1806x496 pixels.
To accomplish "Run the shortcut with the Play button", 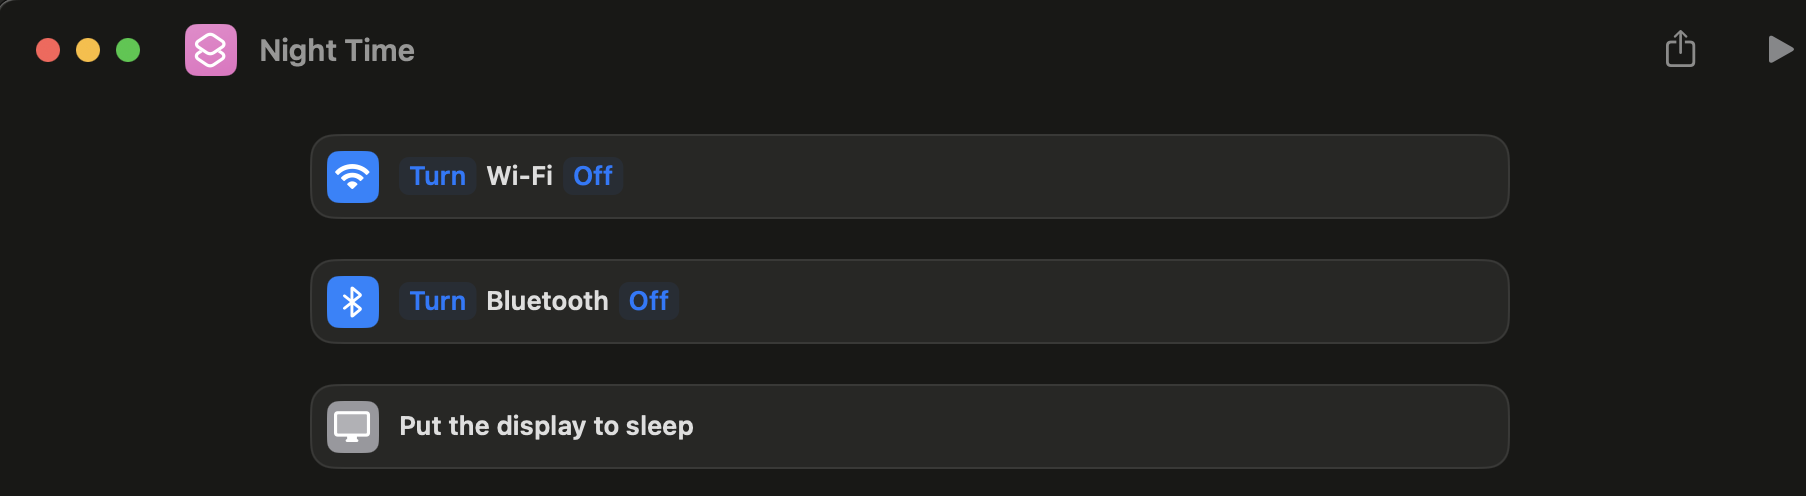I will pyautogui.click(x=1780, y=49).
